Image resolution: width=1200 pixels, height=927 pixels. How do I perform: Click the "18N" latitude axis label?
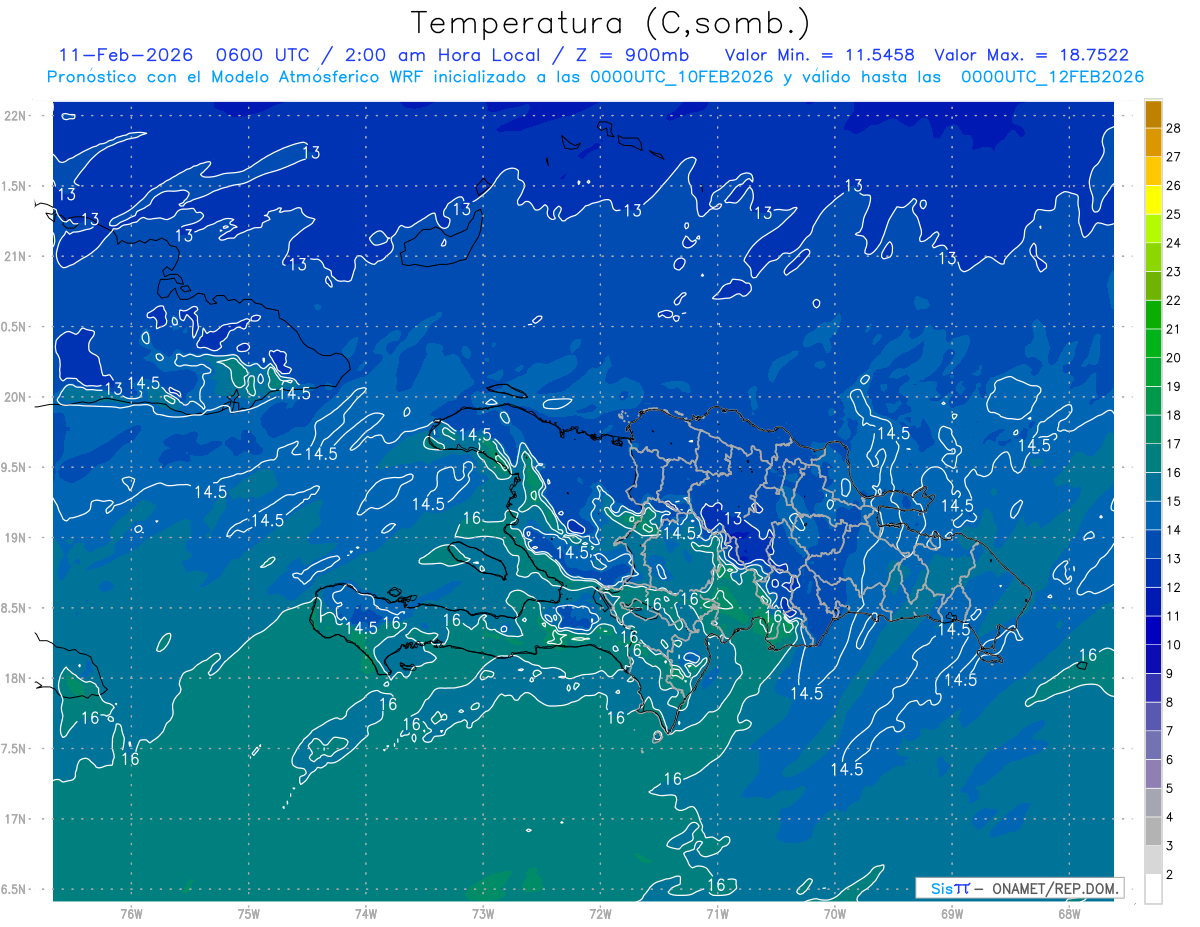(17, 679)
